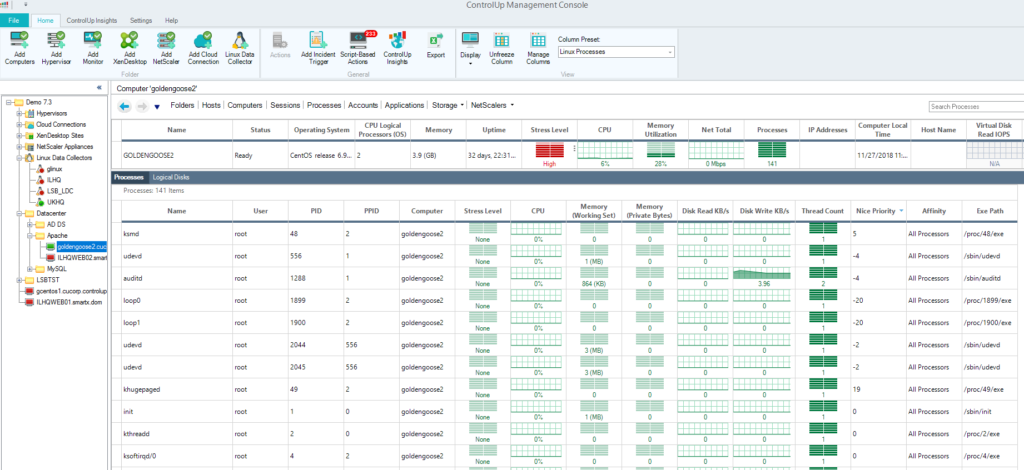Go back with the blue arrow
This screenshot has width=1024, height=470.
coord(125,106)
